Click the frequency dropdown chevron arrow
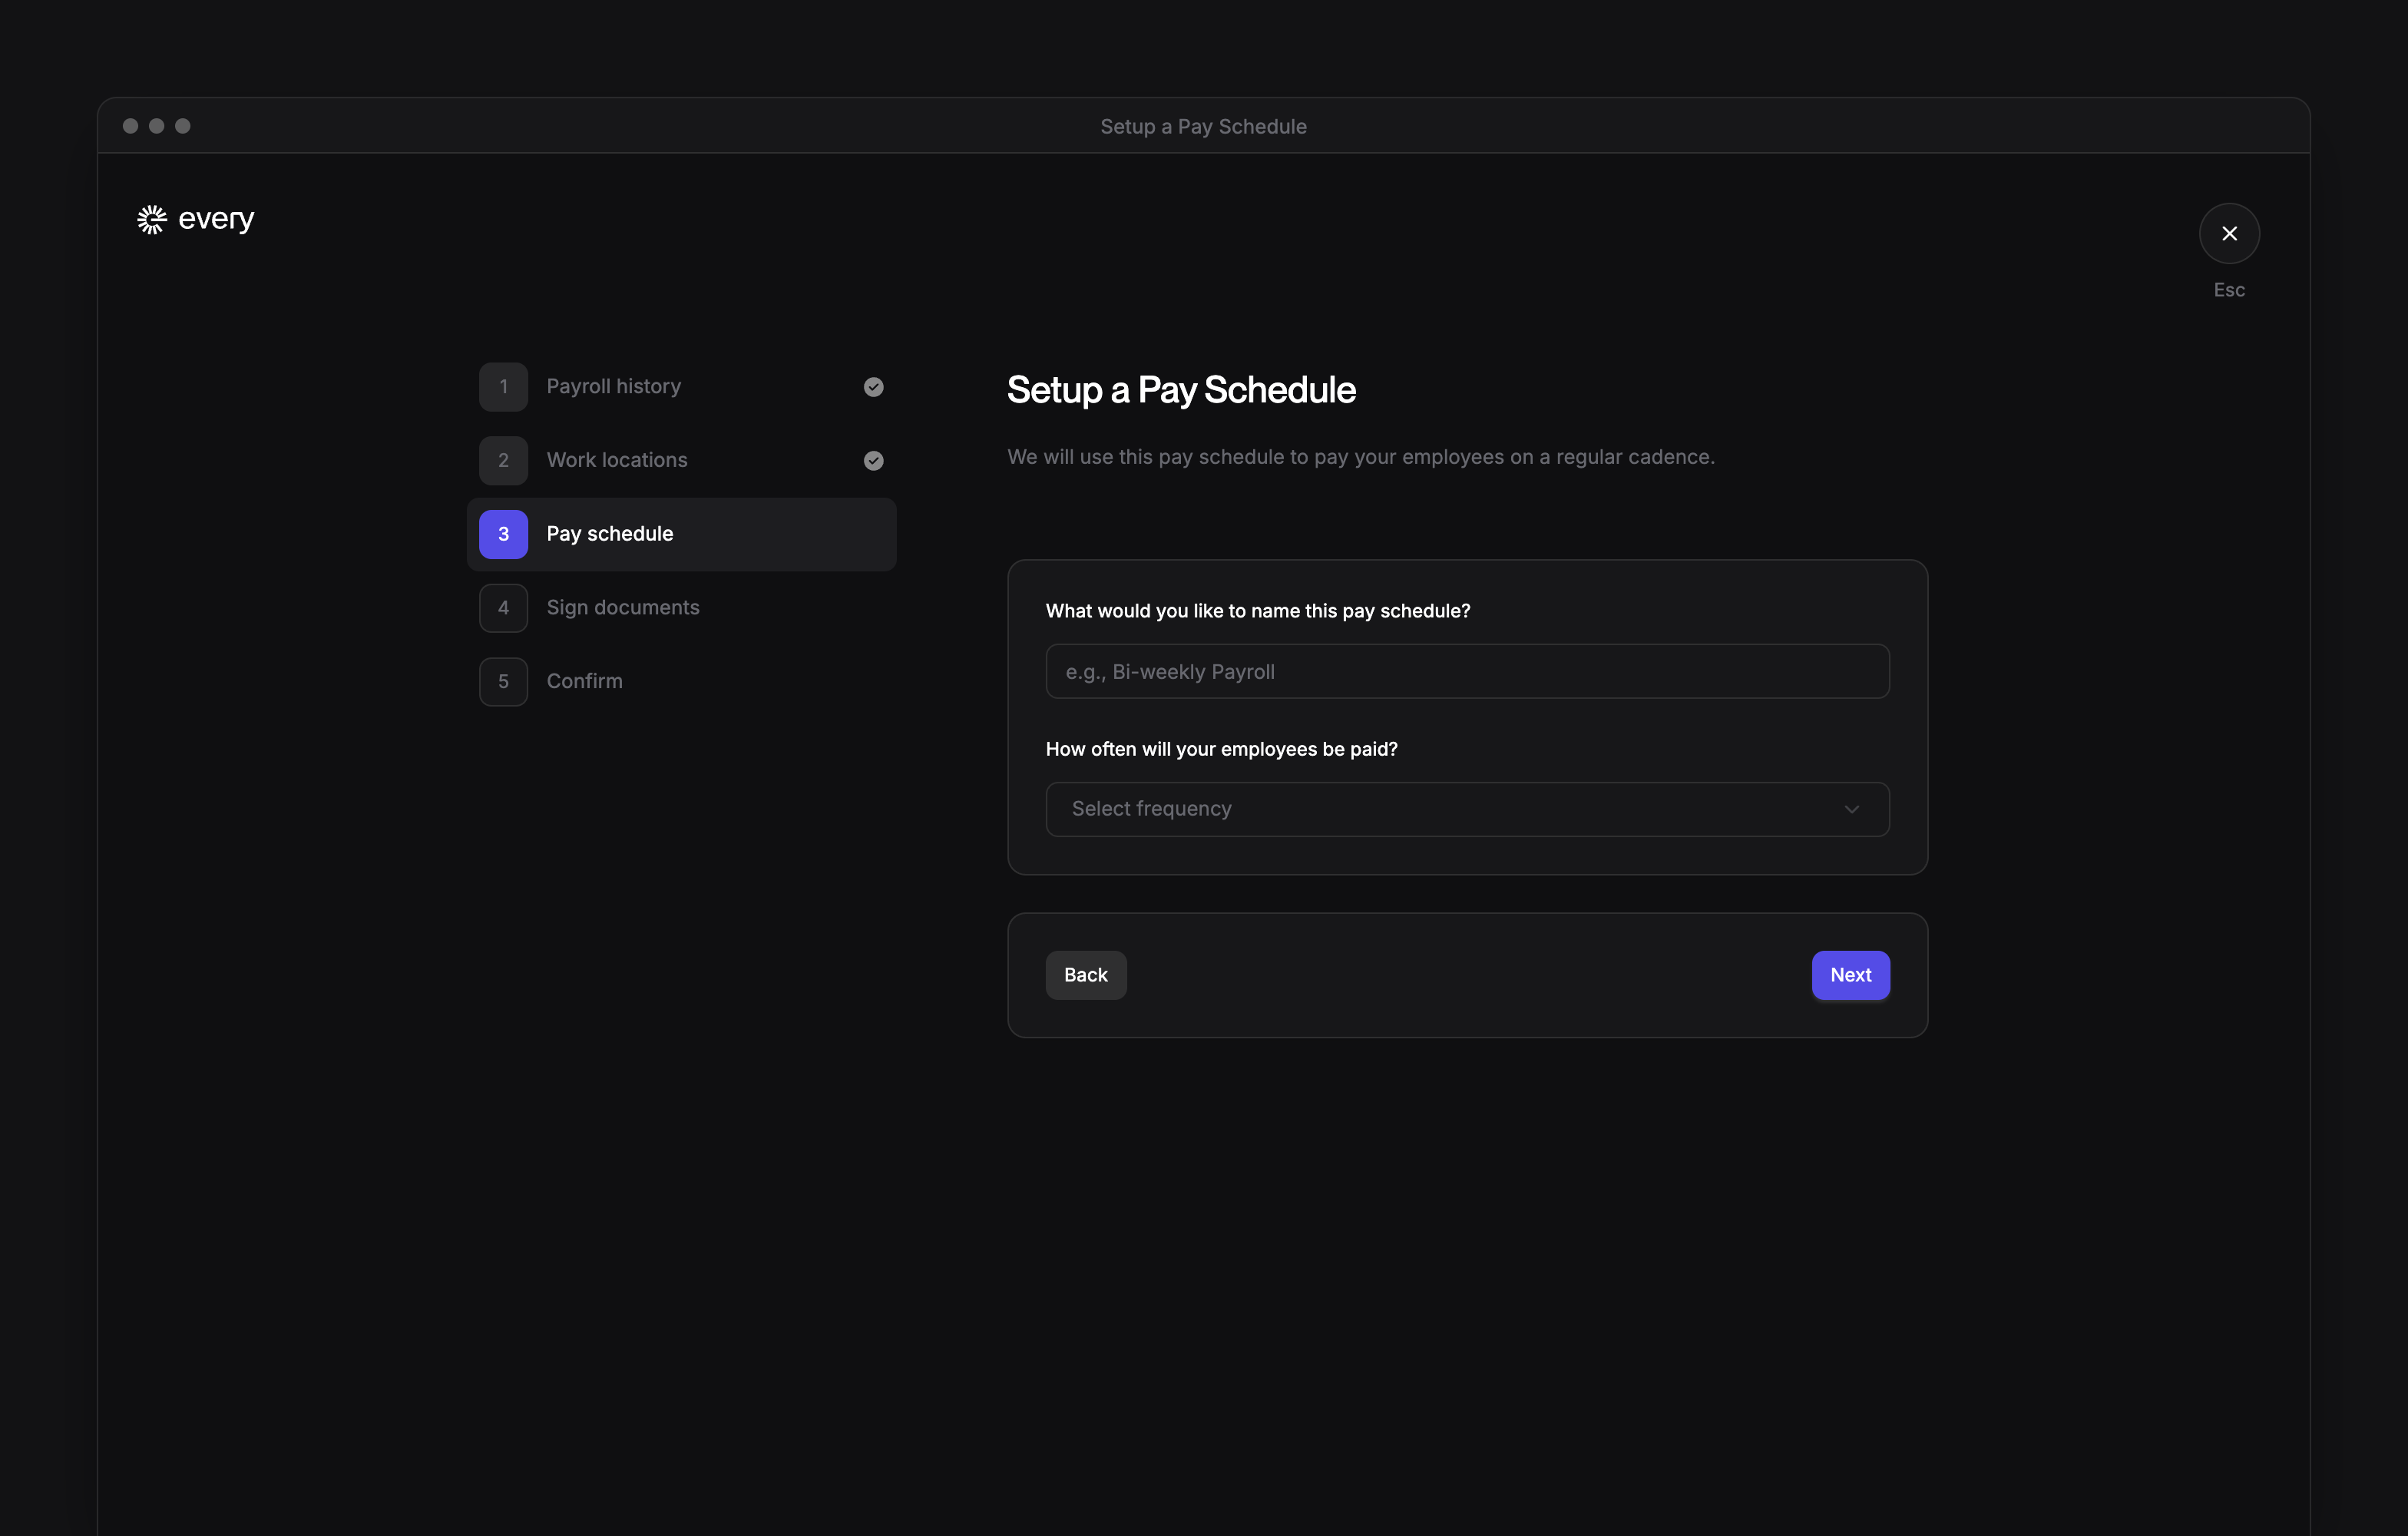 tap(1851, 809)
